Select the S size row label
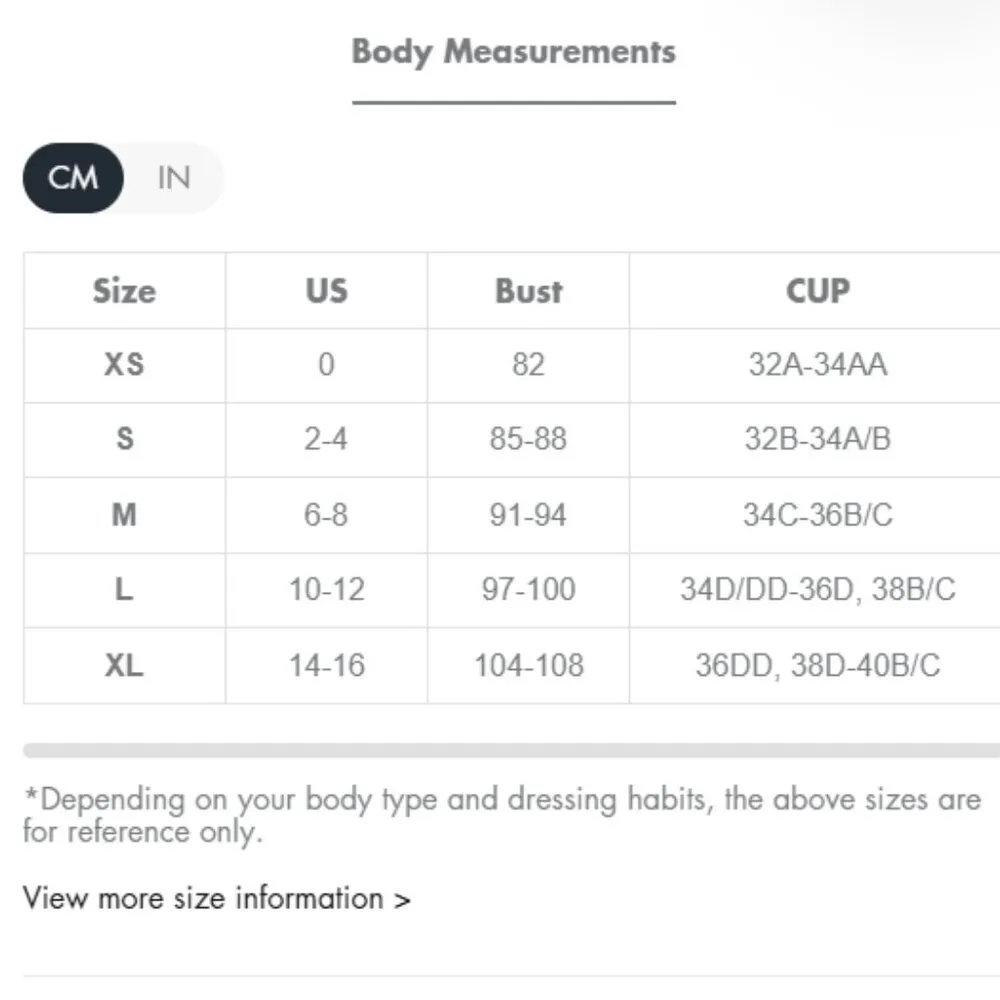Viewport: 1000px width, 1000px height. point(124,439)
